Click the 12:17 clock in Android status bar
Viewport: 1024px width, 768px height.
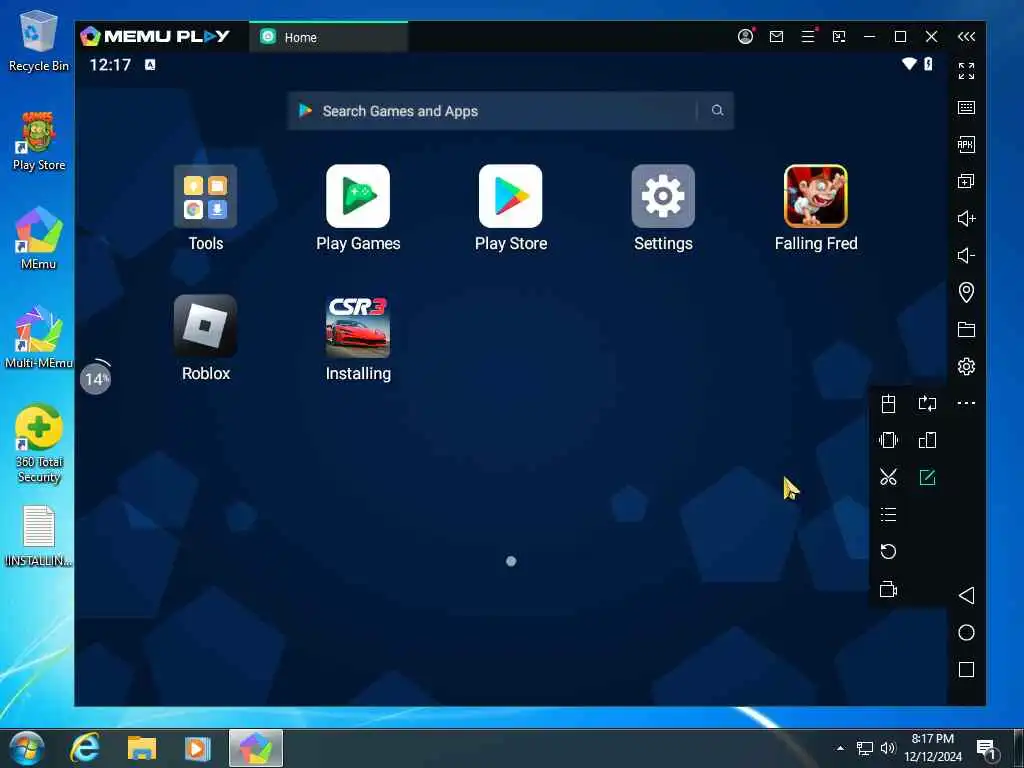point(110,65)
